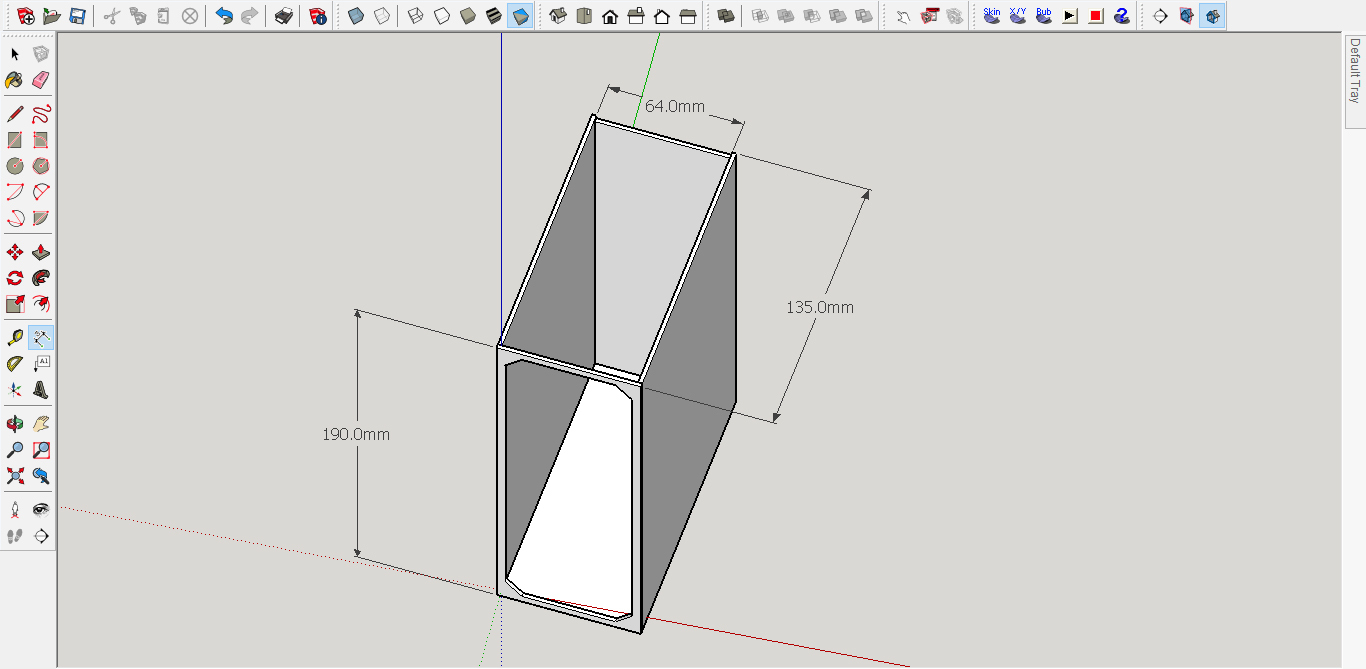The image size is (1366, 669).
Task: Click the crosshair circle icon in the top toolbar
Action: pyautogui.click(x=1160, y=16)
